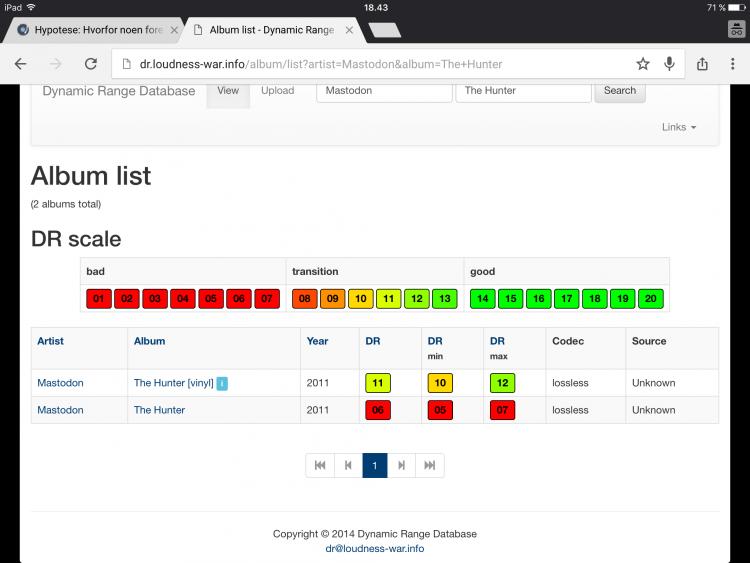Tap the microphone voice search icon
Screen dimensions: 750x563
[x=670, y=64]
